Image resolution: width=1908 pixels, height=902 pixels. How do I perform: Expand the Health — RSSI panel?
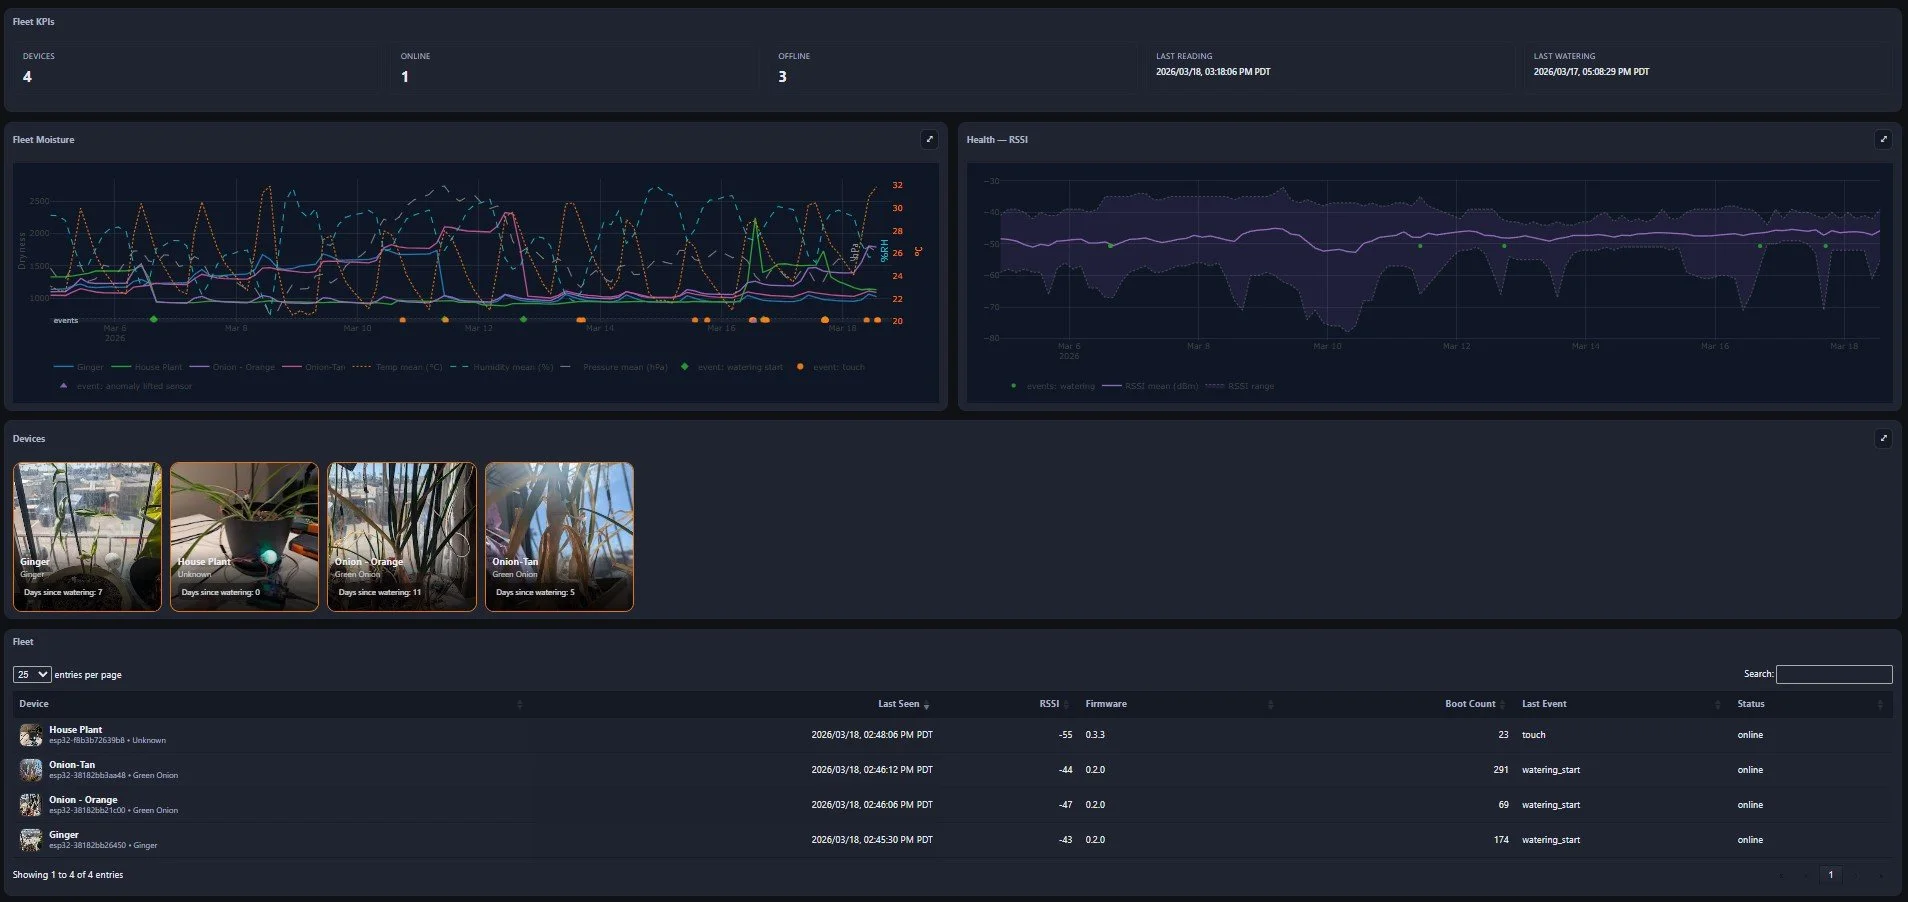1884,139
